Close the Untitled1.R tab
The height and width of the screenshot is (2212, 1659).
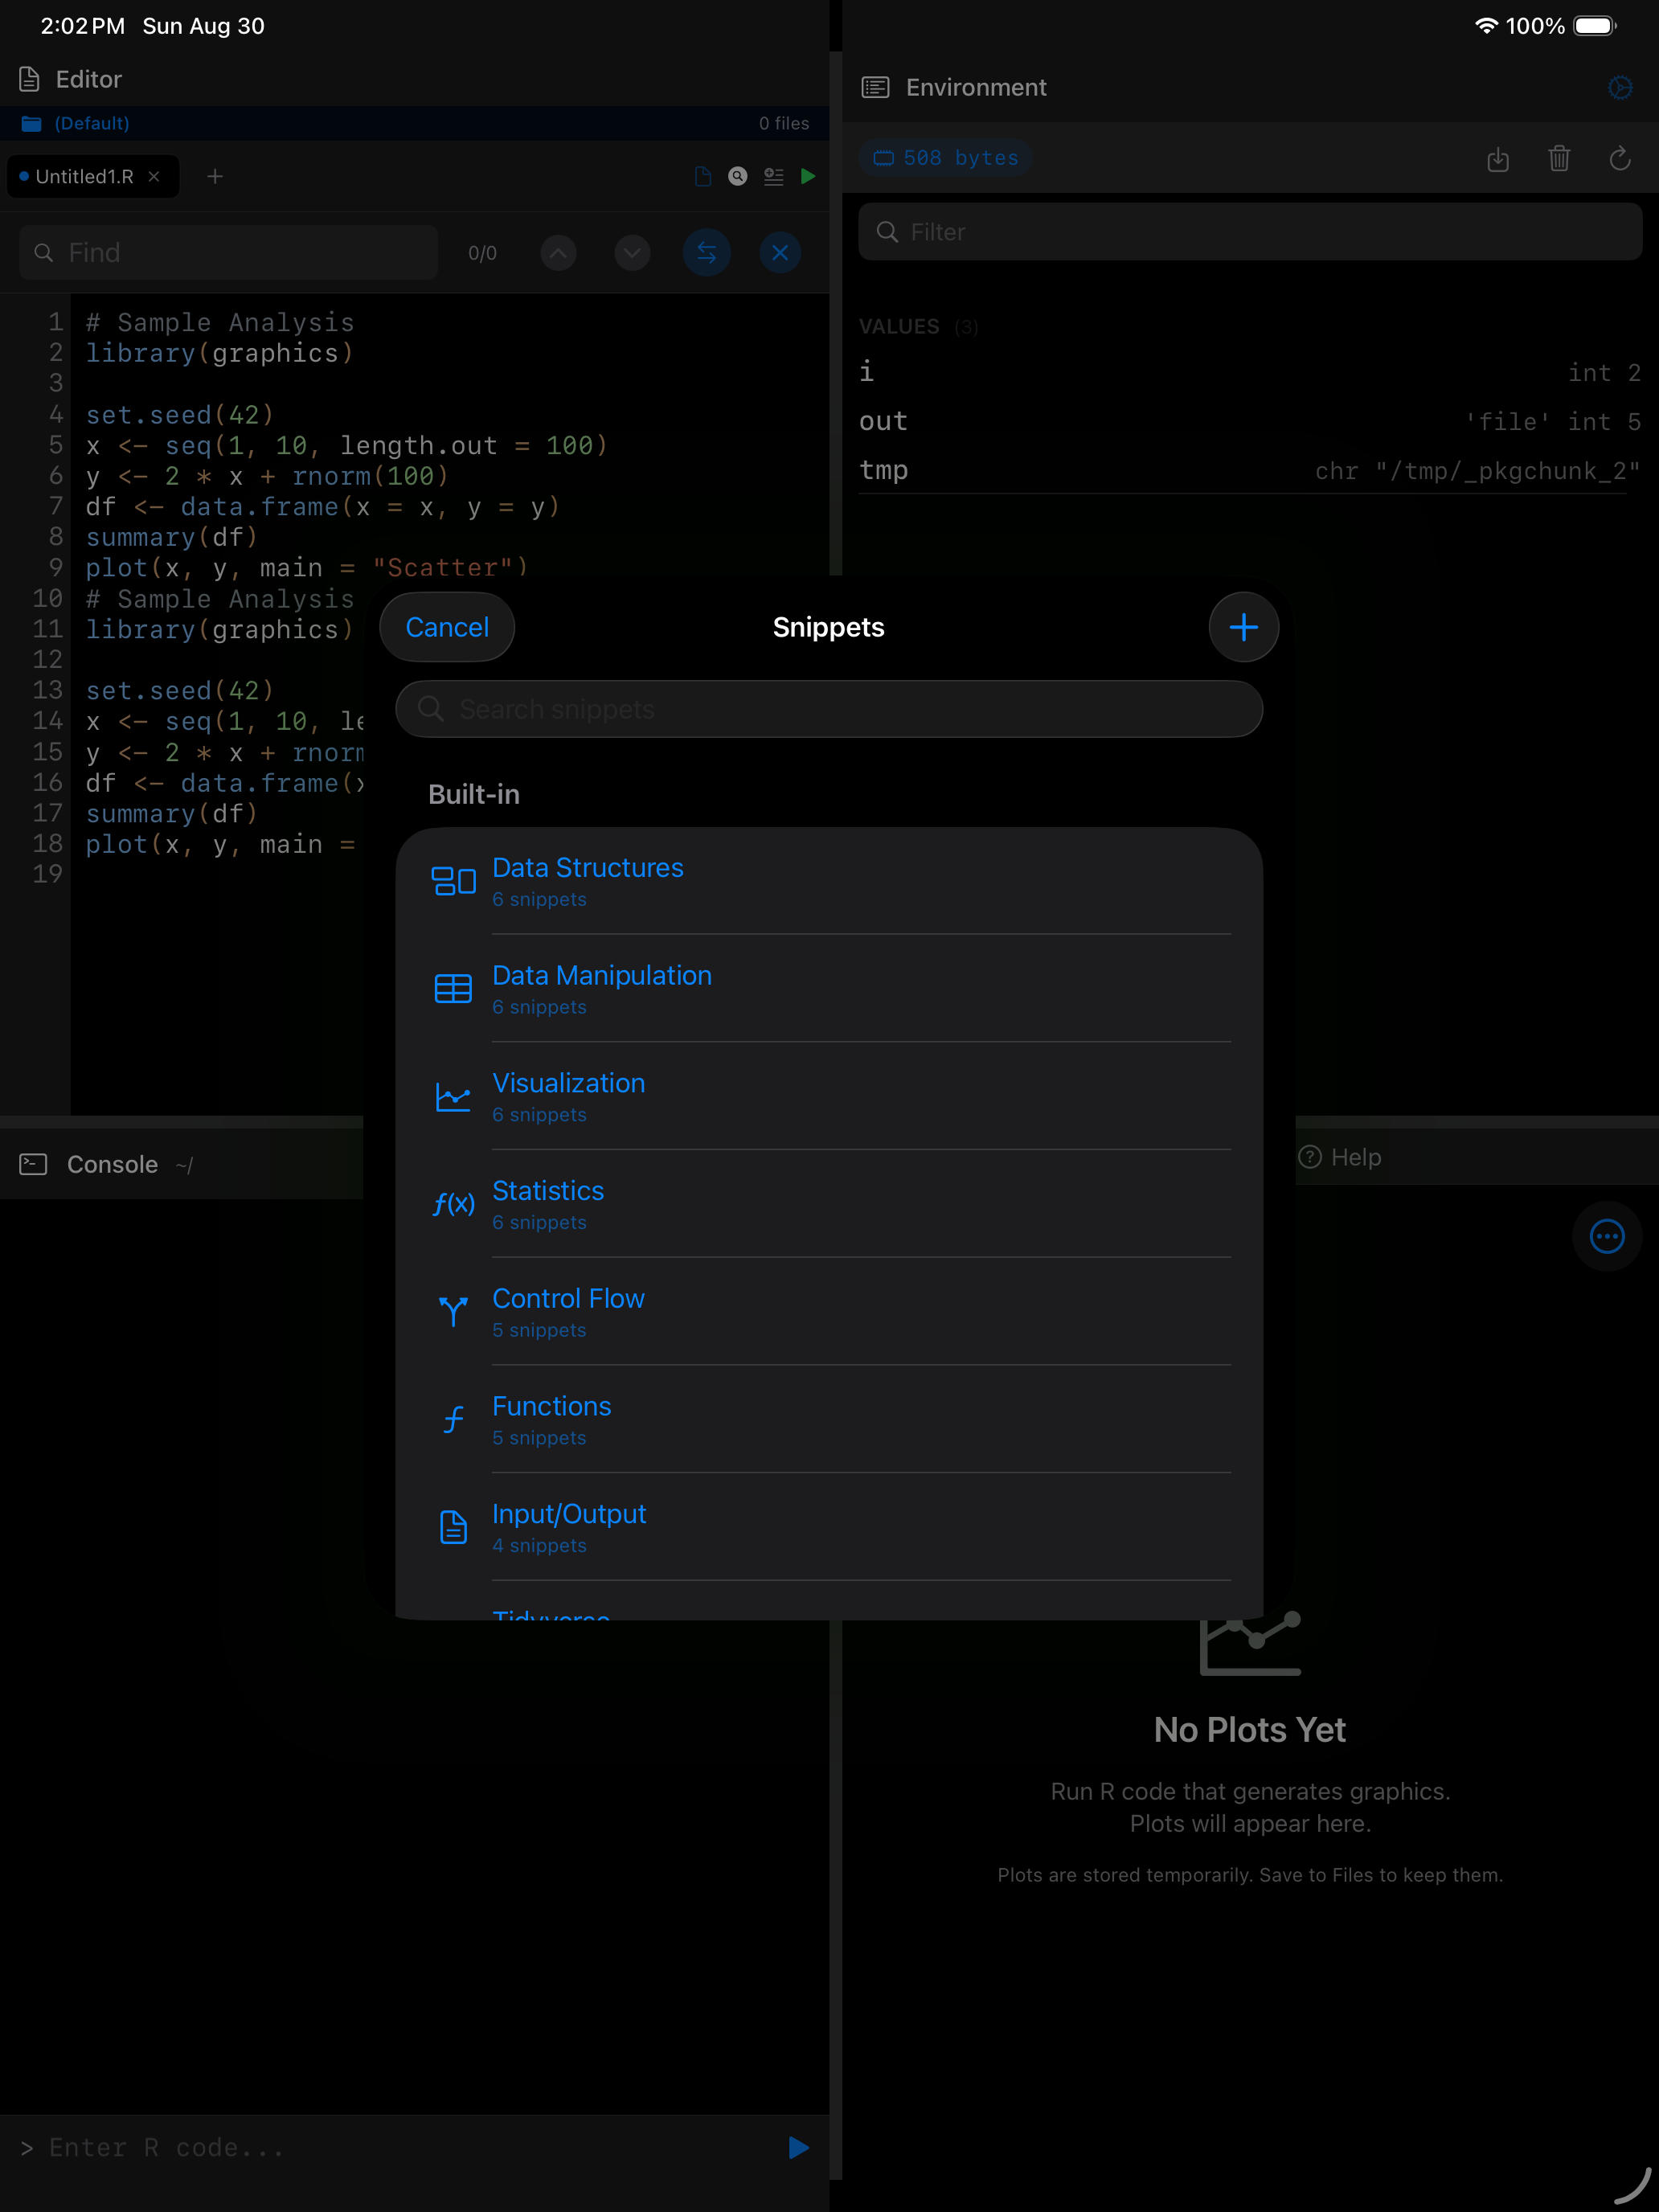pyautogui.click(x=154, y=176)
